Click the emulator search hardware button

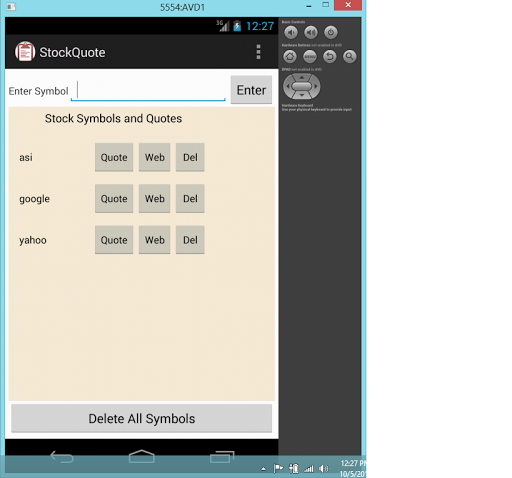click(350, 56)
